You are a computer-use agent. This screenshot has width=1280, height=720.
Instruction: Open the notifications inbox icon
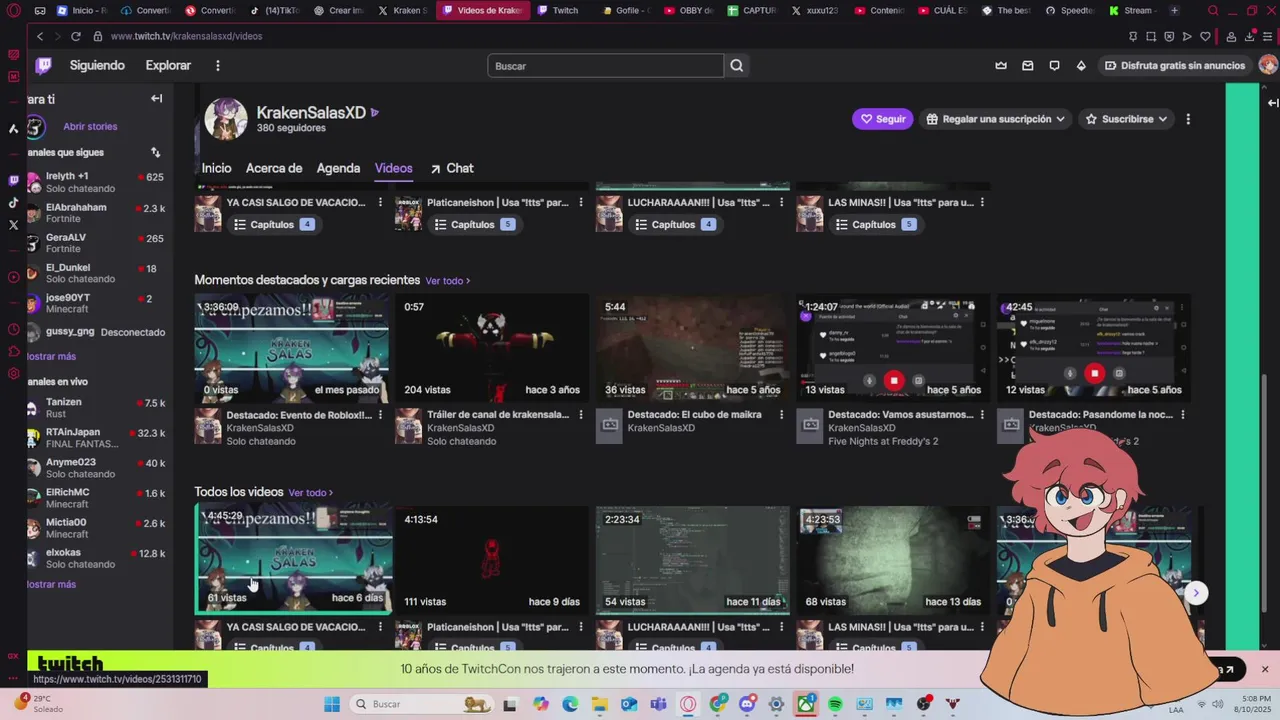tap(1028, 66)
